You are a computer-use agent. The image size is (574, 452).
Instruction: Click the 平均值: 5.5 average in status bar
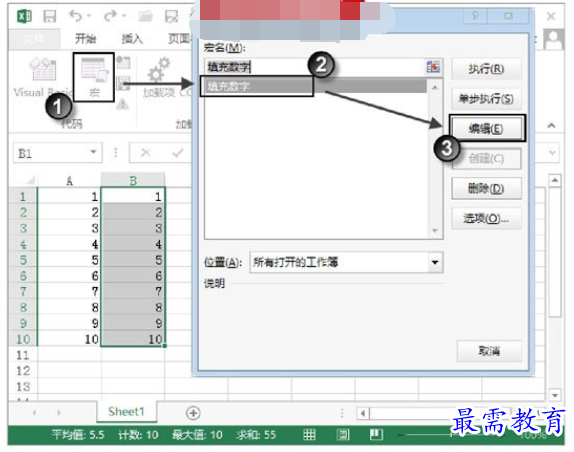78,434
